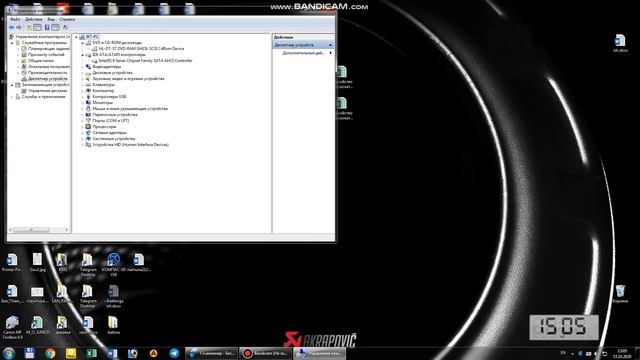Screen dimensions: 640x360
Task: Select Мыши и иные указывающие устройства
Action: click(130, 109)
